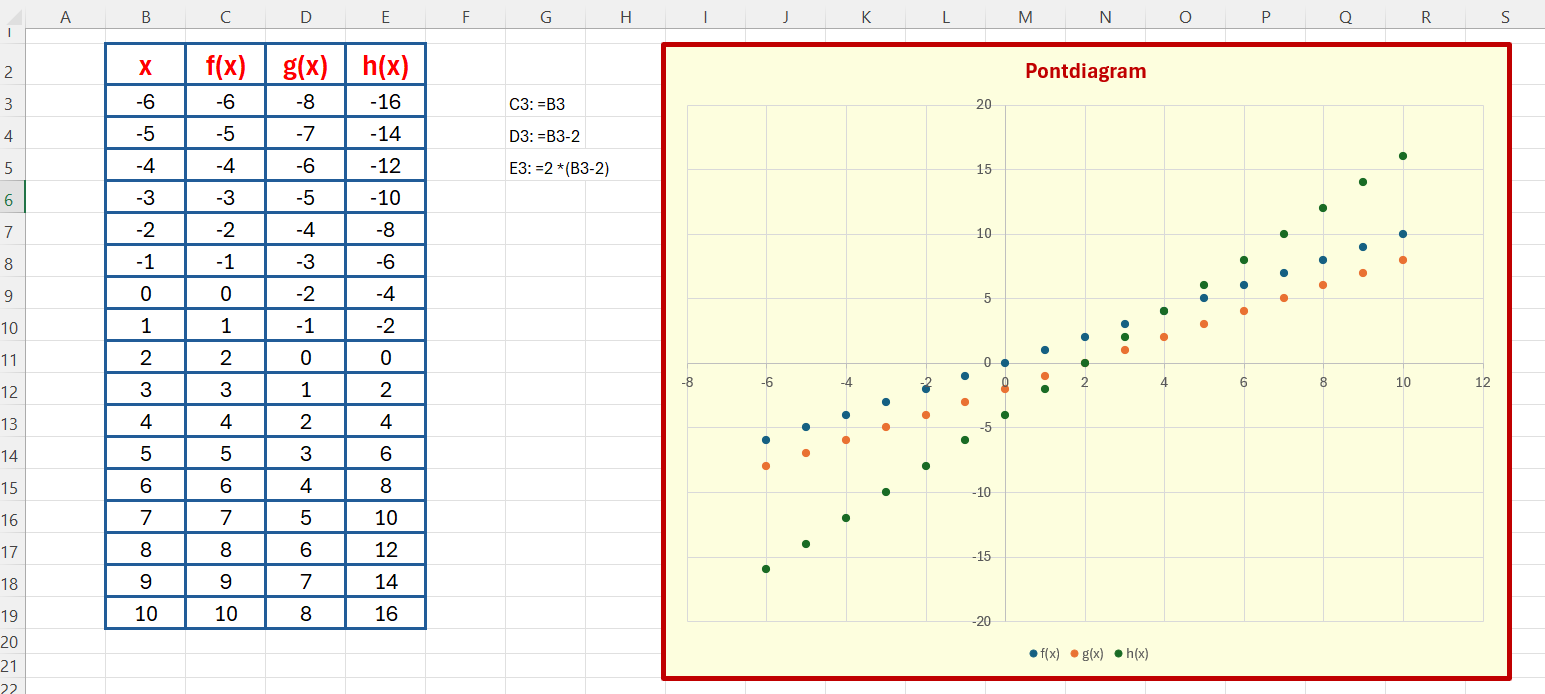Click the vertical axis label "20"

(983, 105)
